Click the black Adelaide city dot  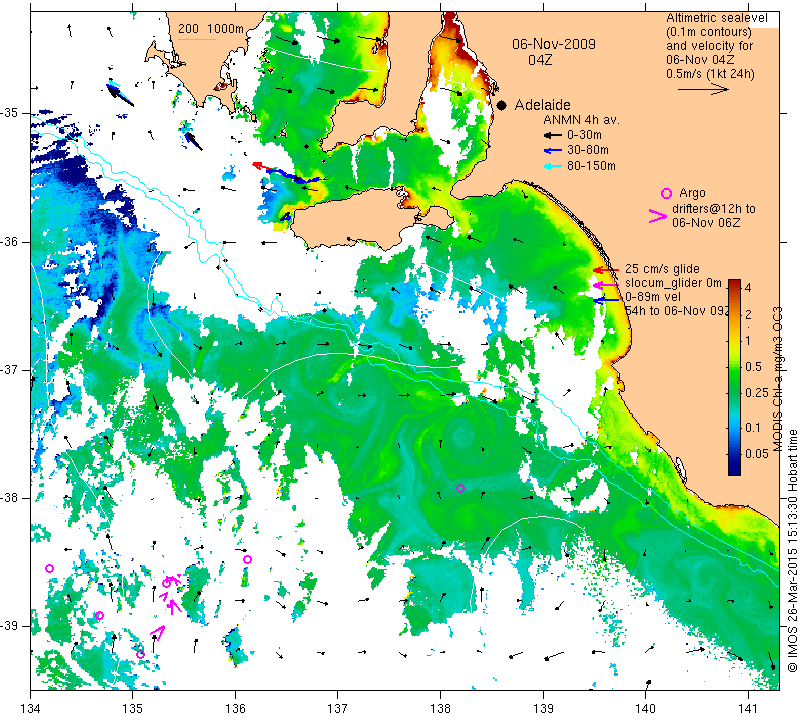point(502,105)
